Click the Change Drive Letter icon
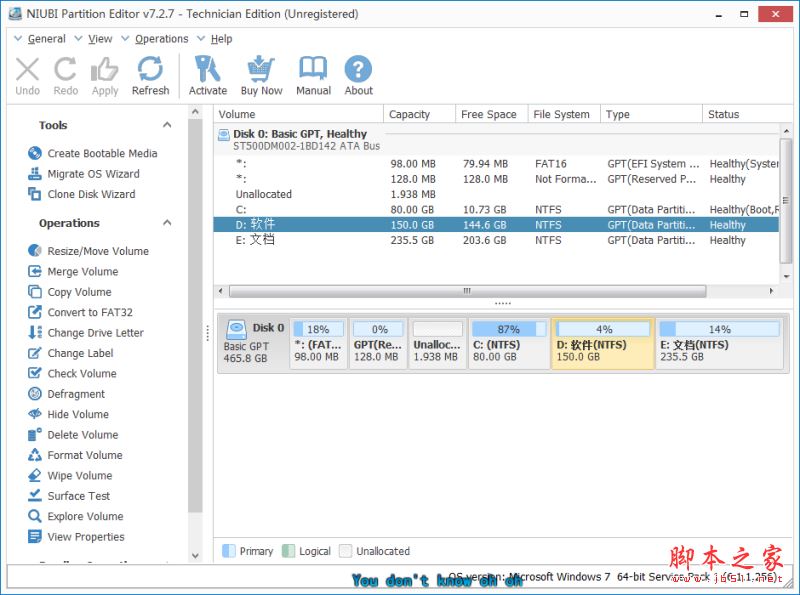The image size is (800, 595). [35, 332]
